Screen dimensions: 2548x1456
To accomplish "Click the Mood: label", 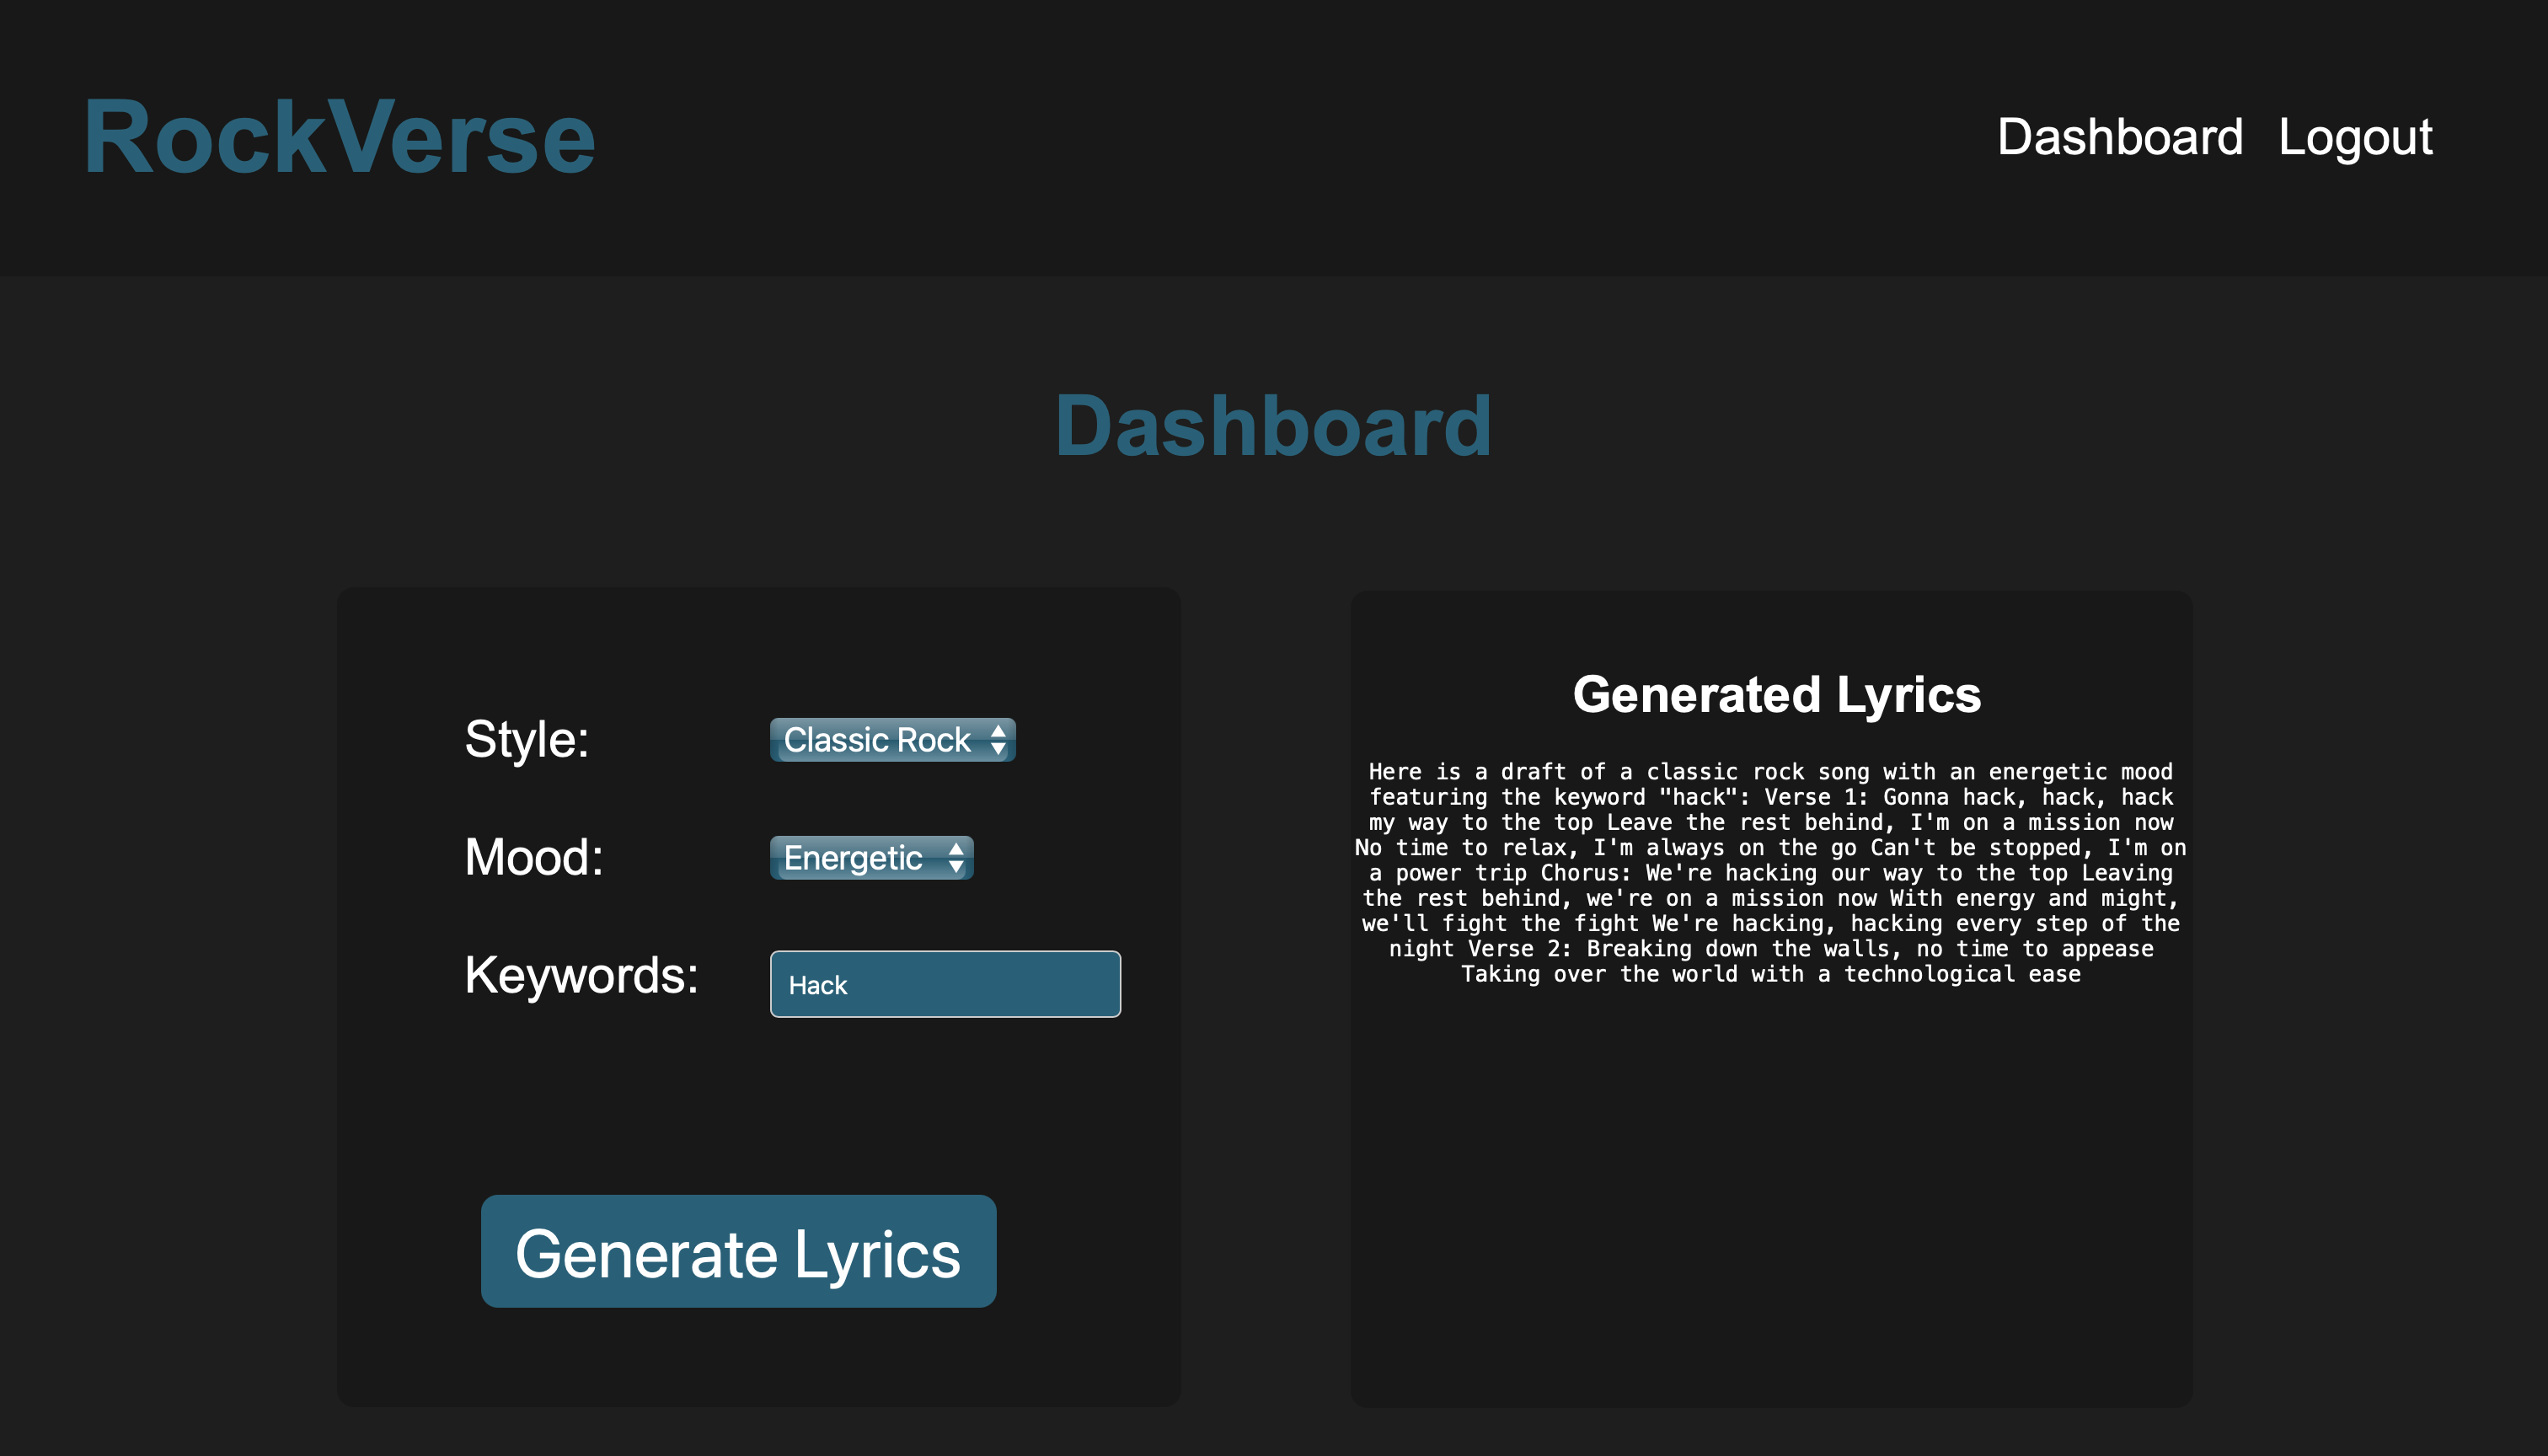I will coord(534,858).
